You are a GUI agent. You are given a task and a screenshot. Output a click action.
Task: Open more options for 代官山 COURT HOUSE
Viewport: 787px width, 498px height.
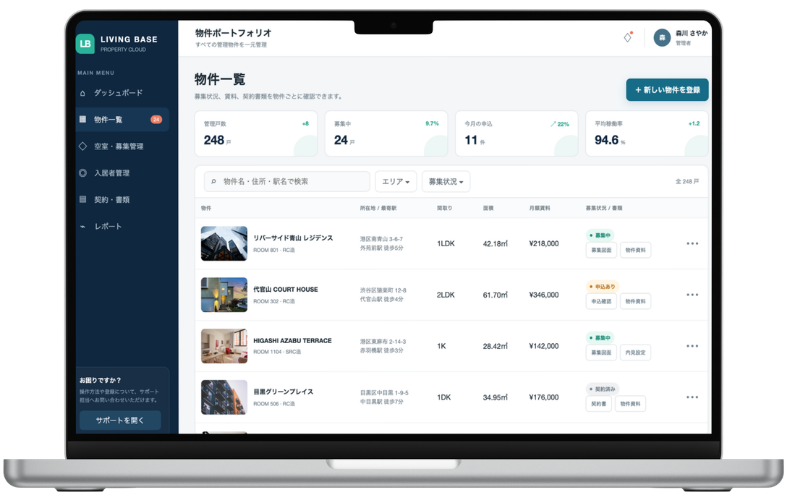692,295
